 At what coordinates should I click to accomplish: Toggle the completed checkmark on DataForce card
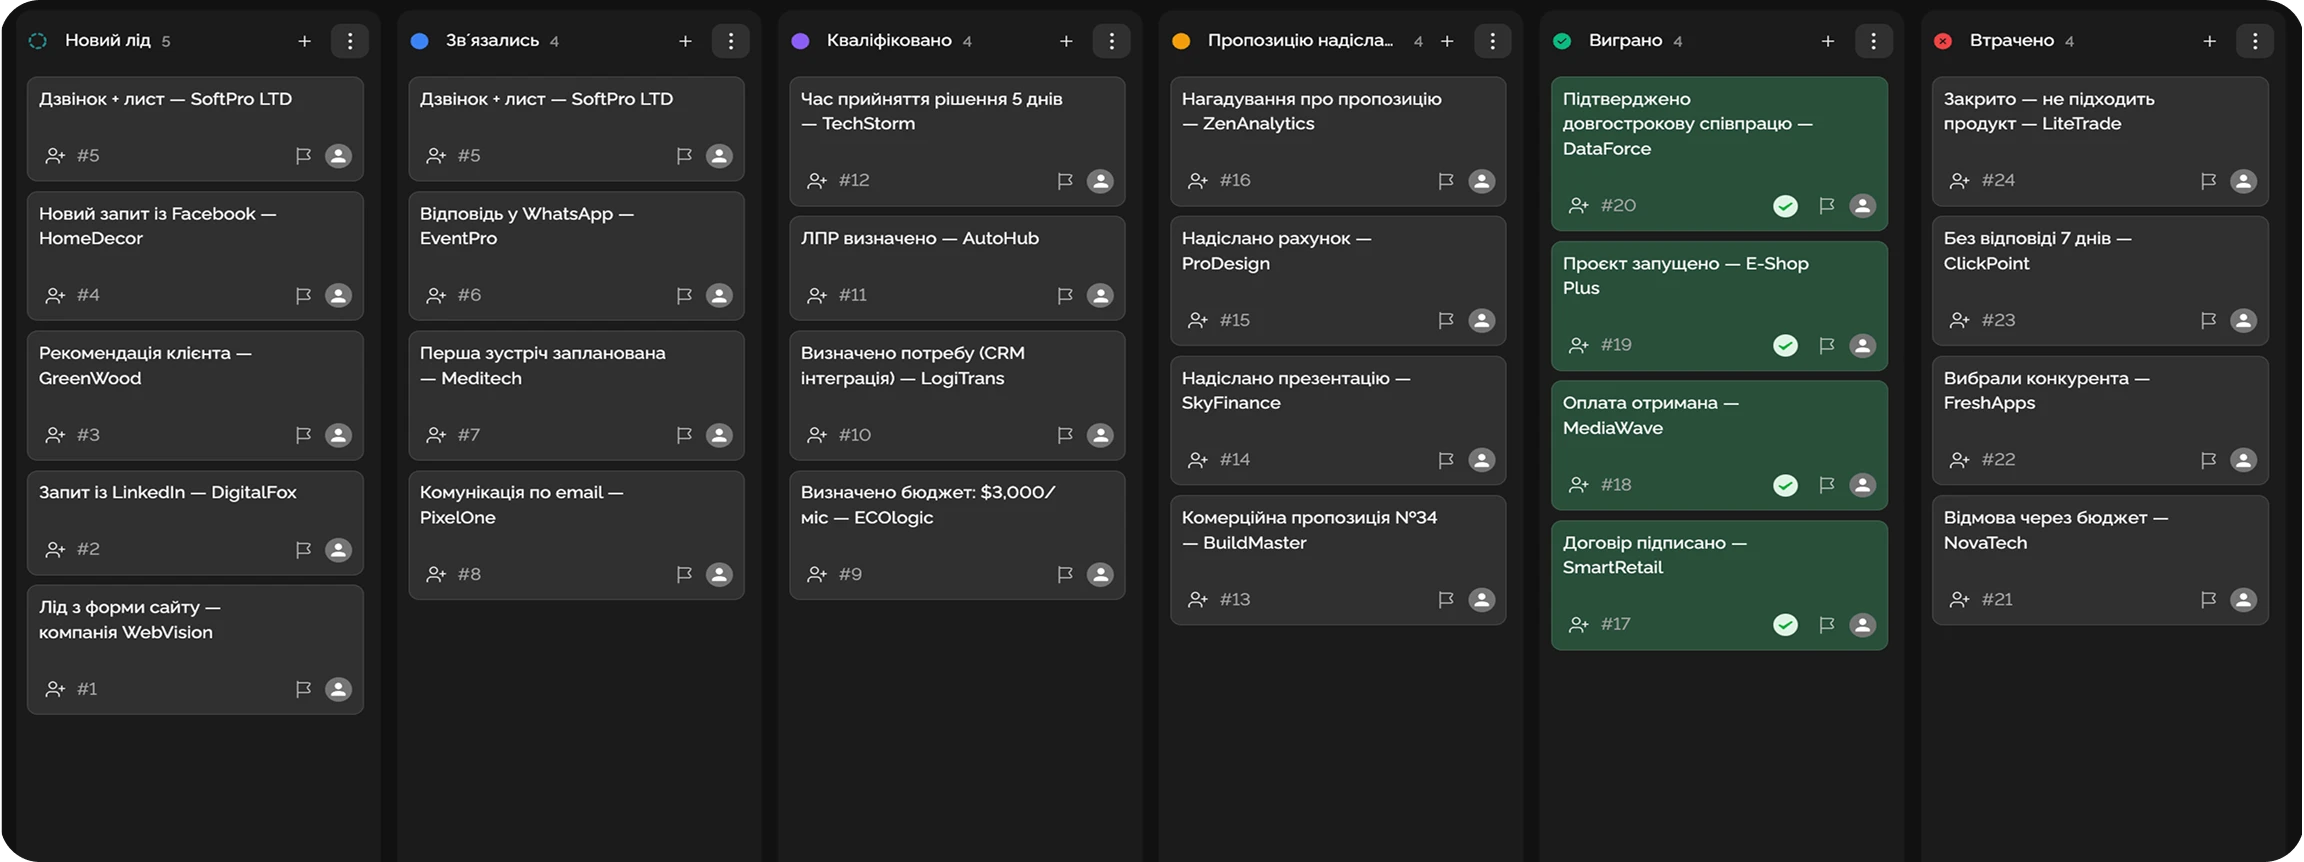(x=1785, y=206)
